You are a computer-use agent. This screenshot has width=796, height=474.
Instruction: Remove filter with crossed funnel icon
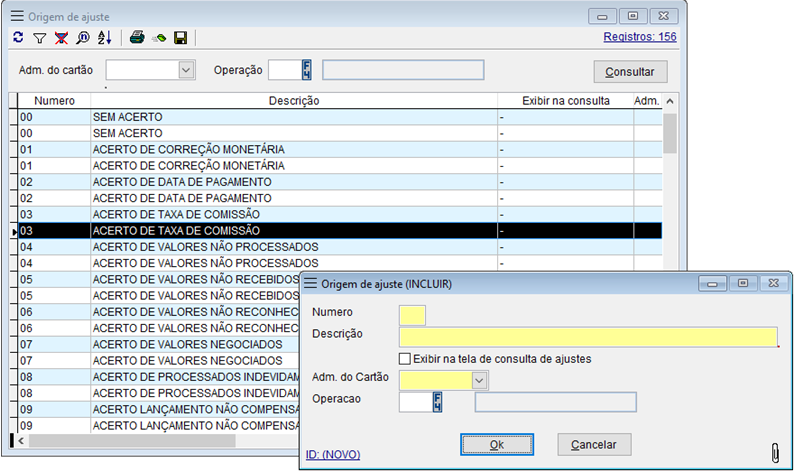pos(61,38)
